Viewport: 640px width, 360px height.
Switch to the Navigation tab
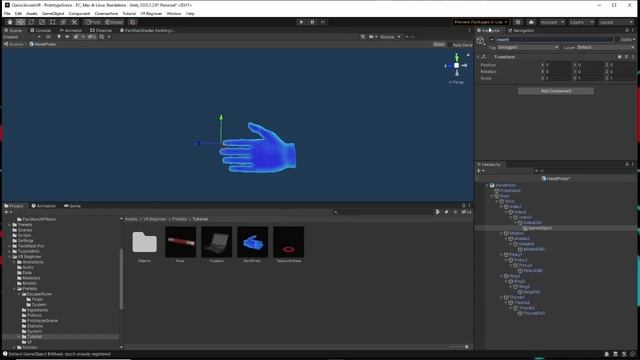(521, 30)
